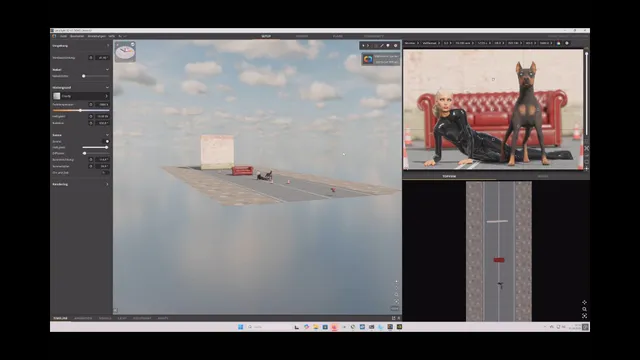Switch to the SETUP tab
Viewport: 640px width, 360px height.
tap(266, 36)
